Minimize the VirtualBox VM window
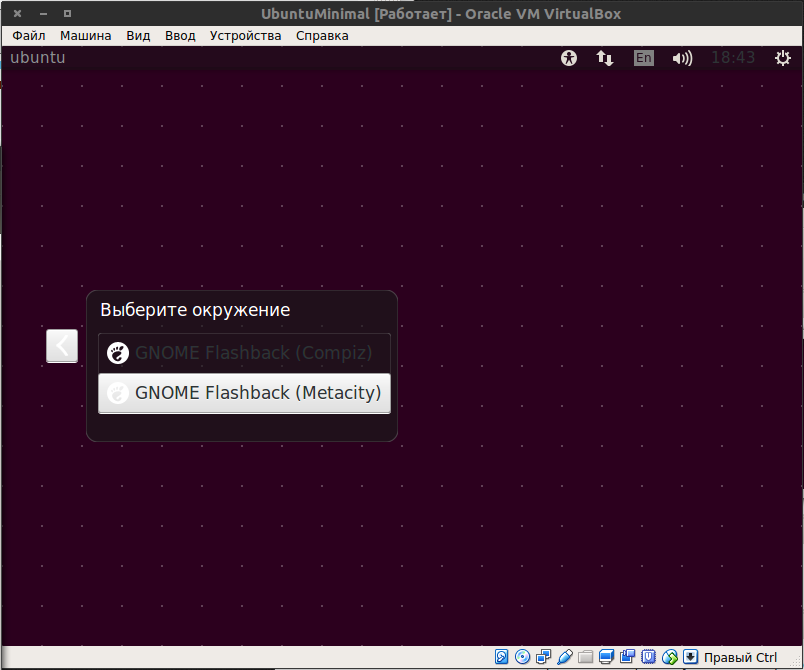 (x=43, y=13)
